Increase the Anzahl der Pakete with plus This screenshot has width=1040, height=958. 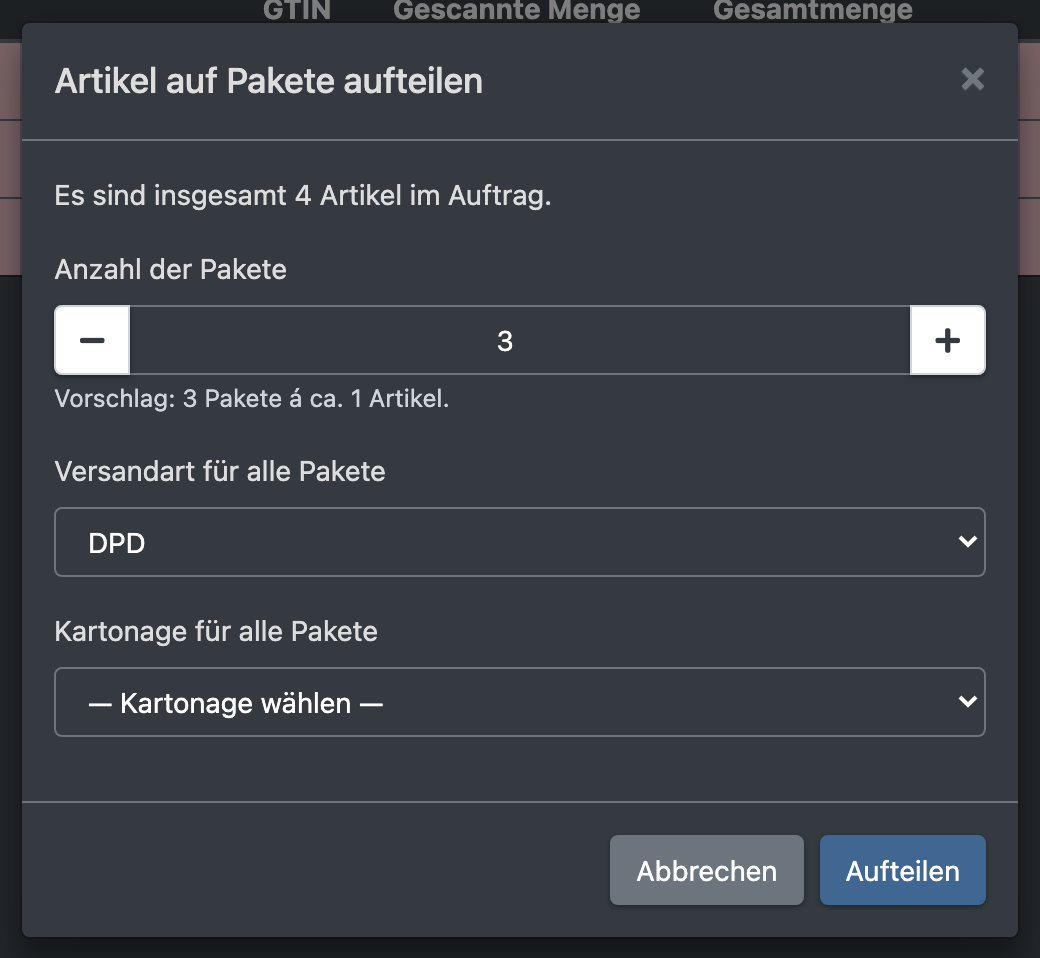947,340
